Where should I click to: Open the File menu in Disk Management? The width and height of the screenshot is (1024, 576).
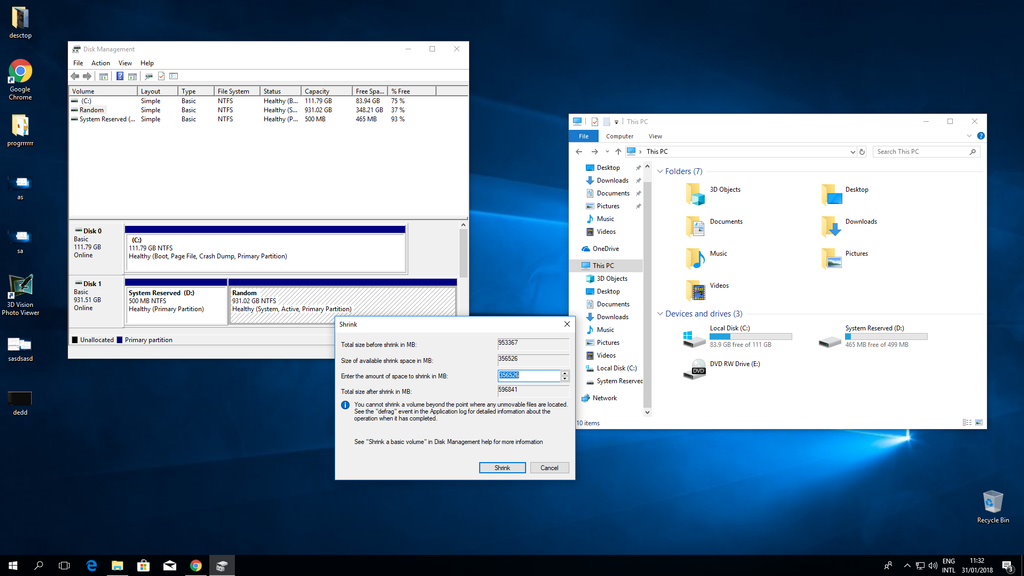point(78,63)
